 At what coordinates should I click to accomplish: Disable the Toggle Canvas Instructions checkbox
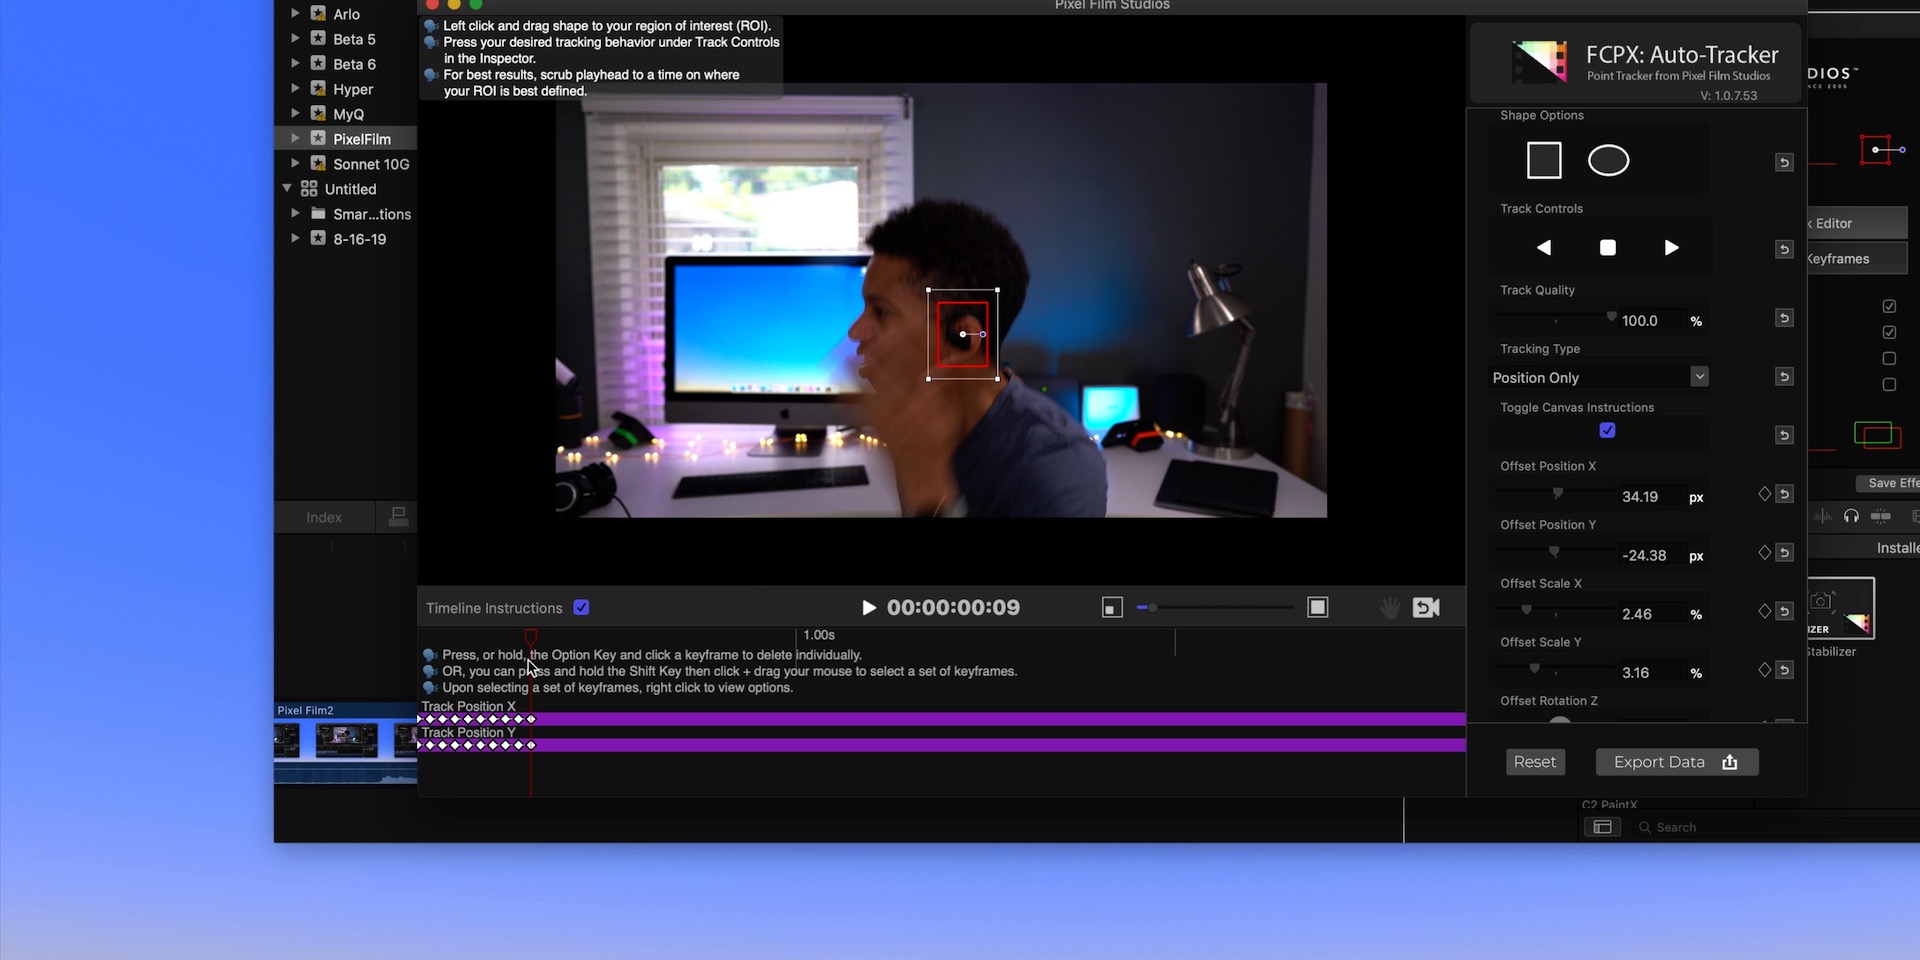[1607, 430]
